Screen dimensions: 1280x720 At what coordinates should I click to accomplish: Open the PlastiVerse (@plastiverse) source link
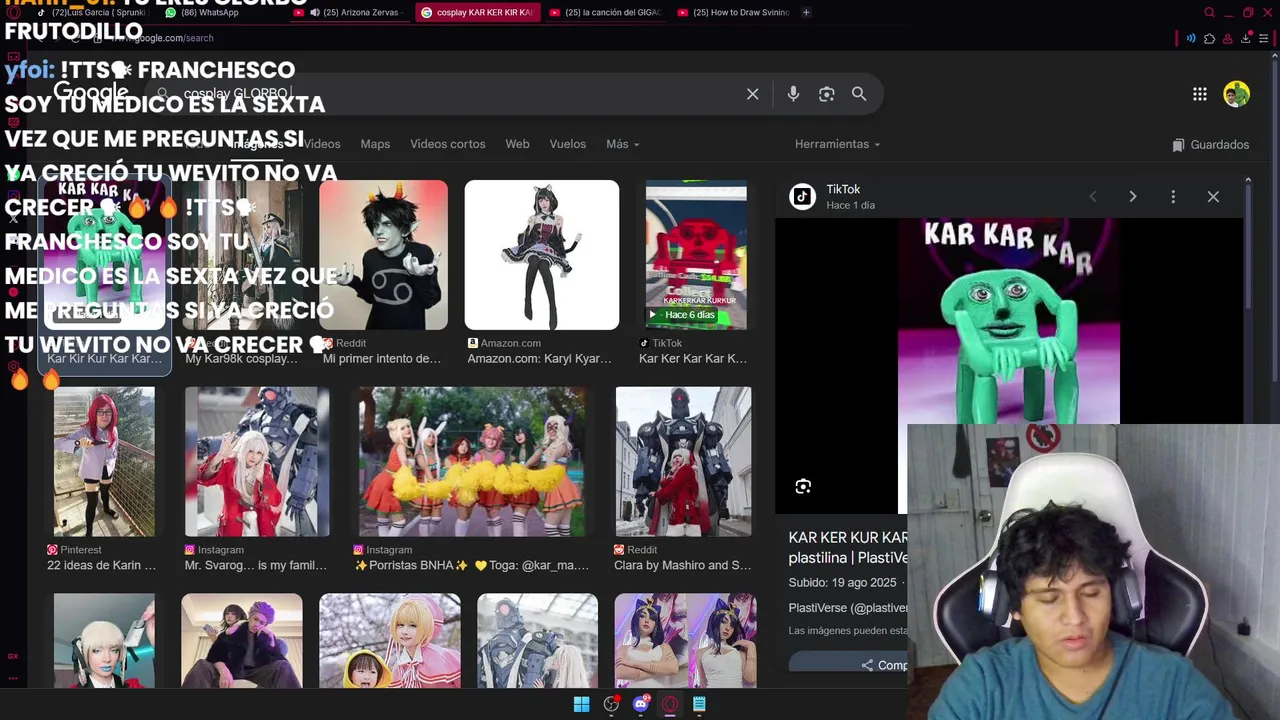tap(848, 608)
